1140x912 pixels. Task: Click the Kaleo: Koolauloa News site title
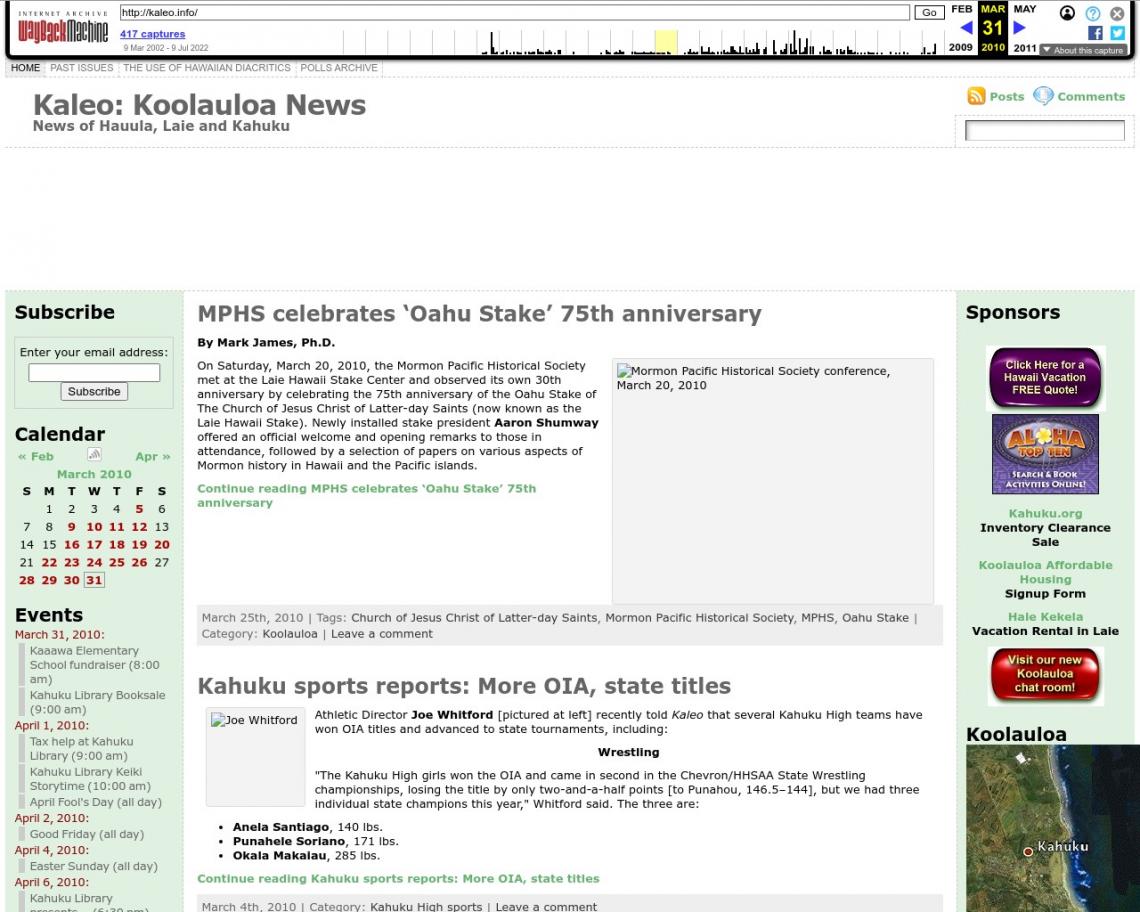[199, 105]
